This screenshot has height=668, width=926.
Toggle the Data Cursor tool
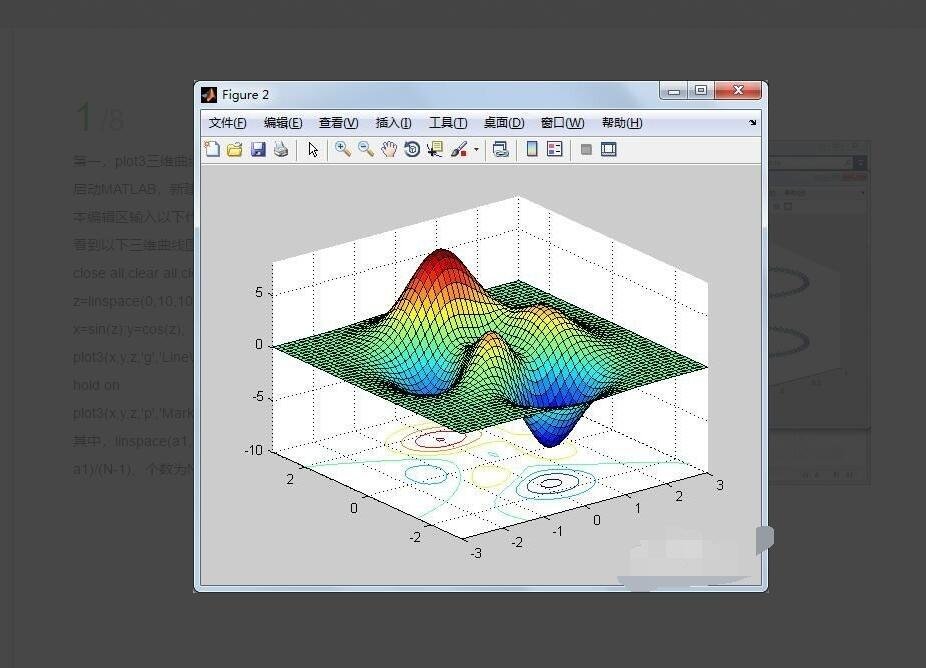click(x=434, y=149)
